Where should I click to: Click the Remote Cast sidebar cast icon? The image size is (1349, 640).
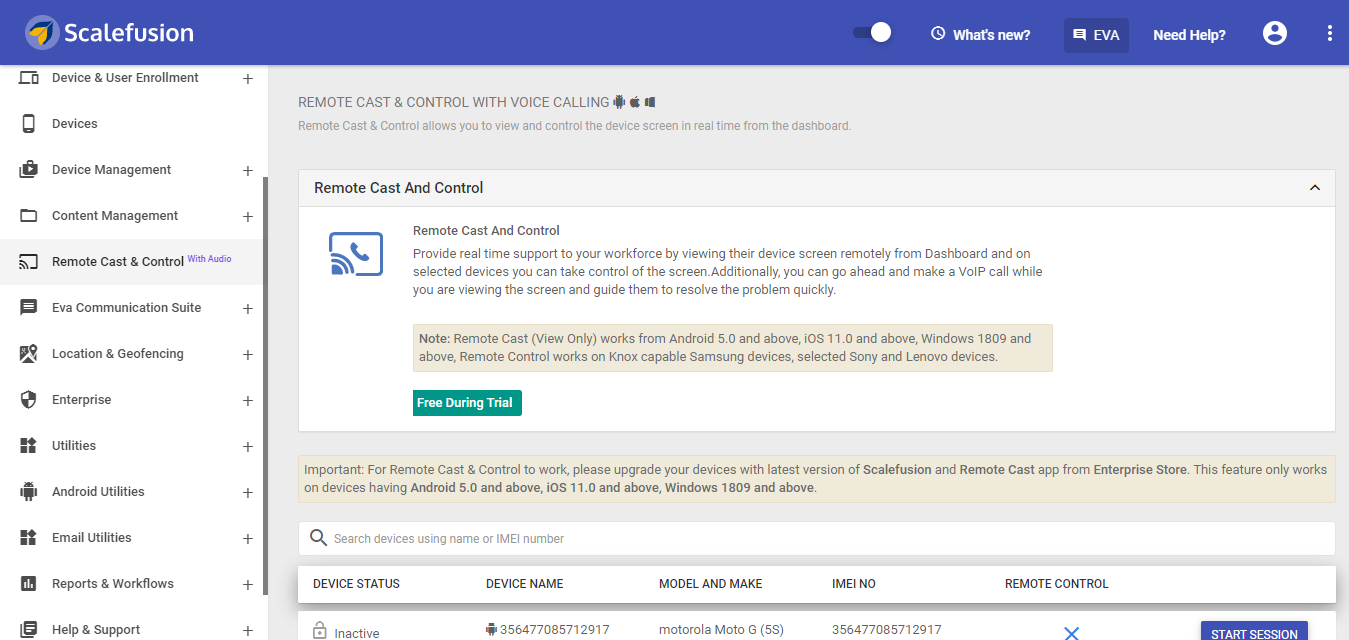pos(29,262)
